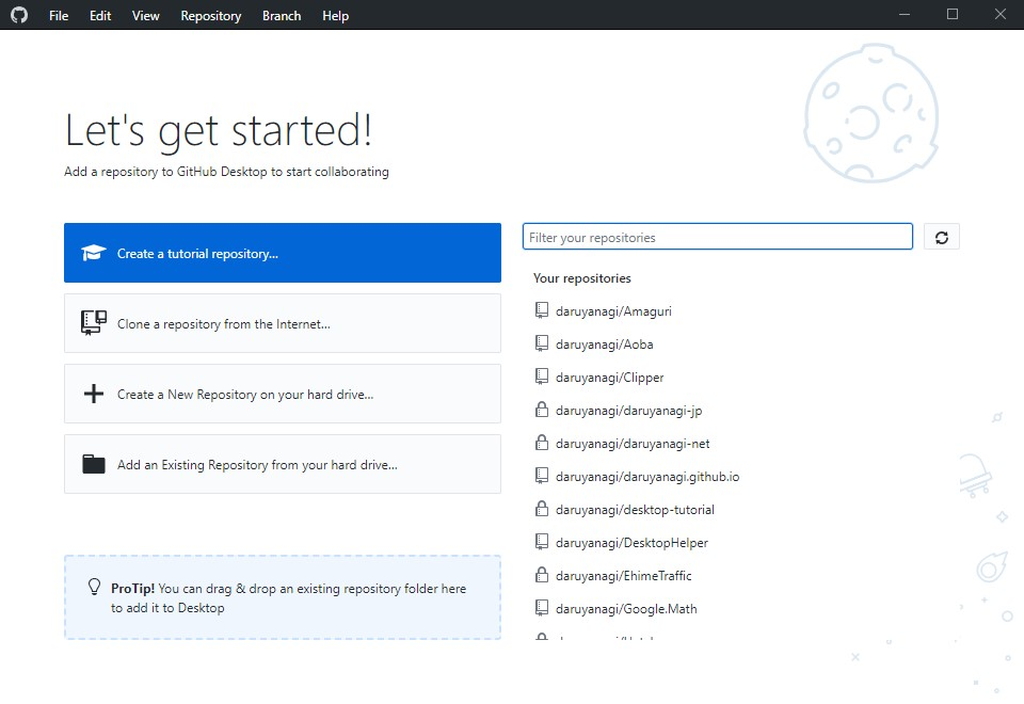
Task: Click Create a tutorial repository button
Action: click(282, 252)
